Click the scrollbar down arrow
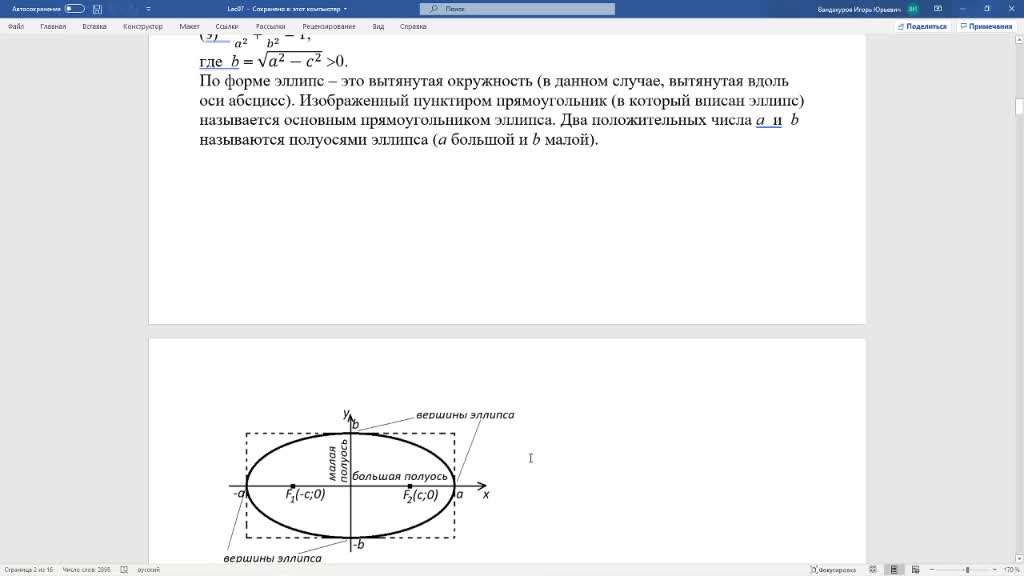1024x576 pixels. tap(1019, 559)
